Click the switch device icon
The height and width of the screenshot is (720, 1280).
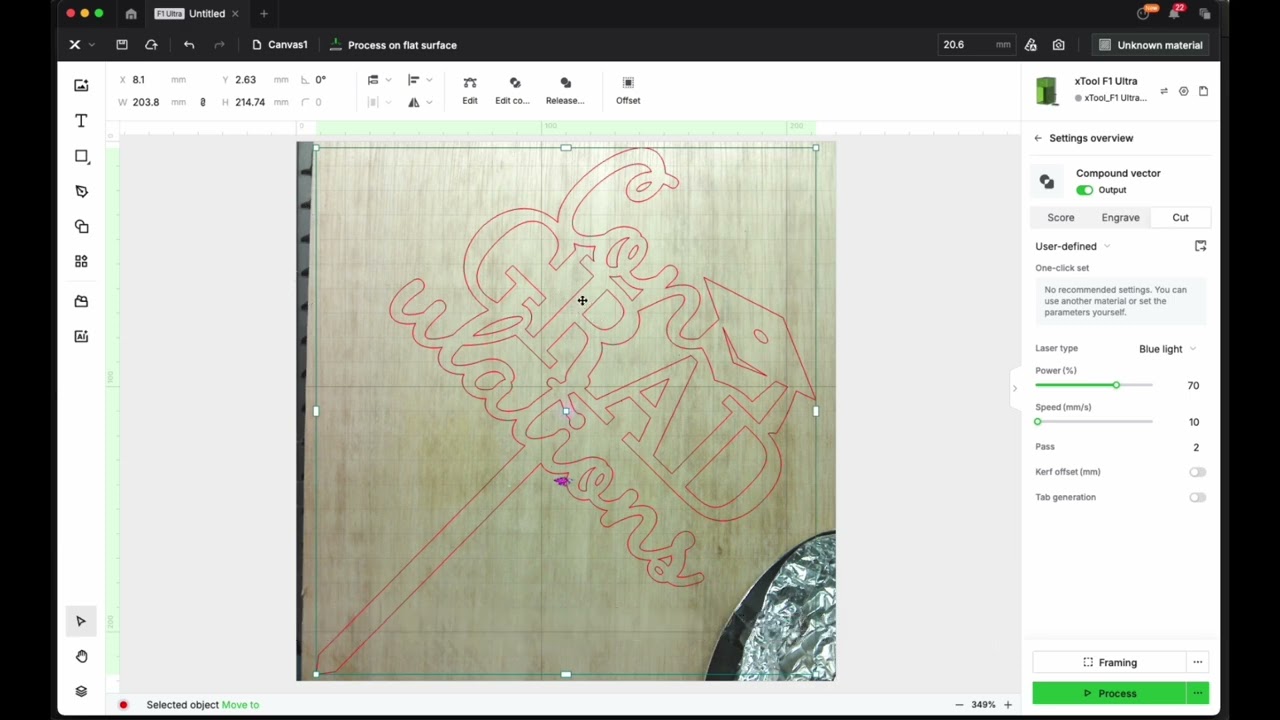(1164, 91)
